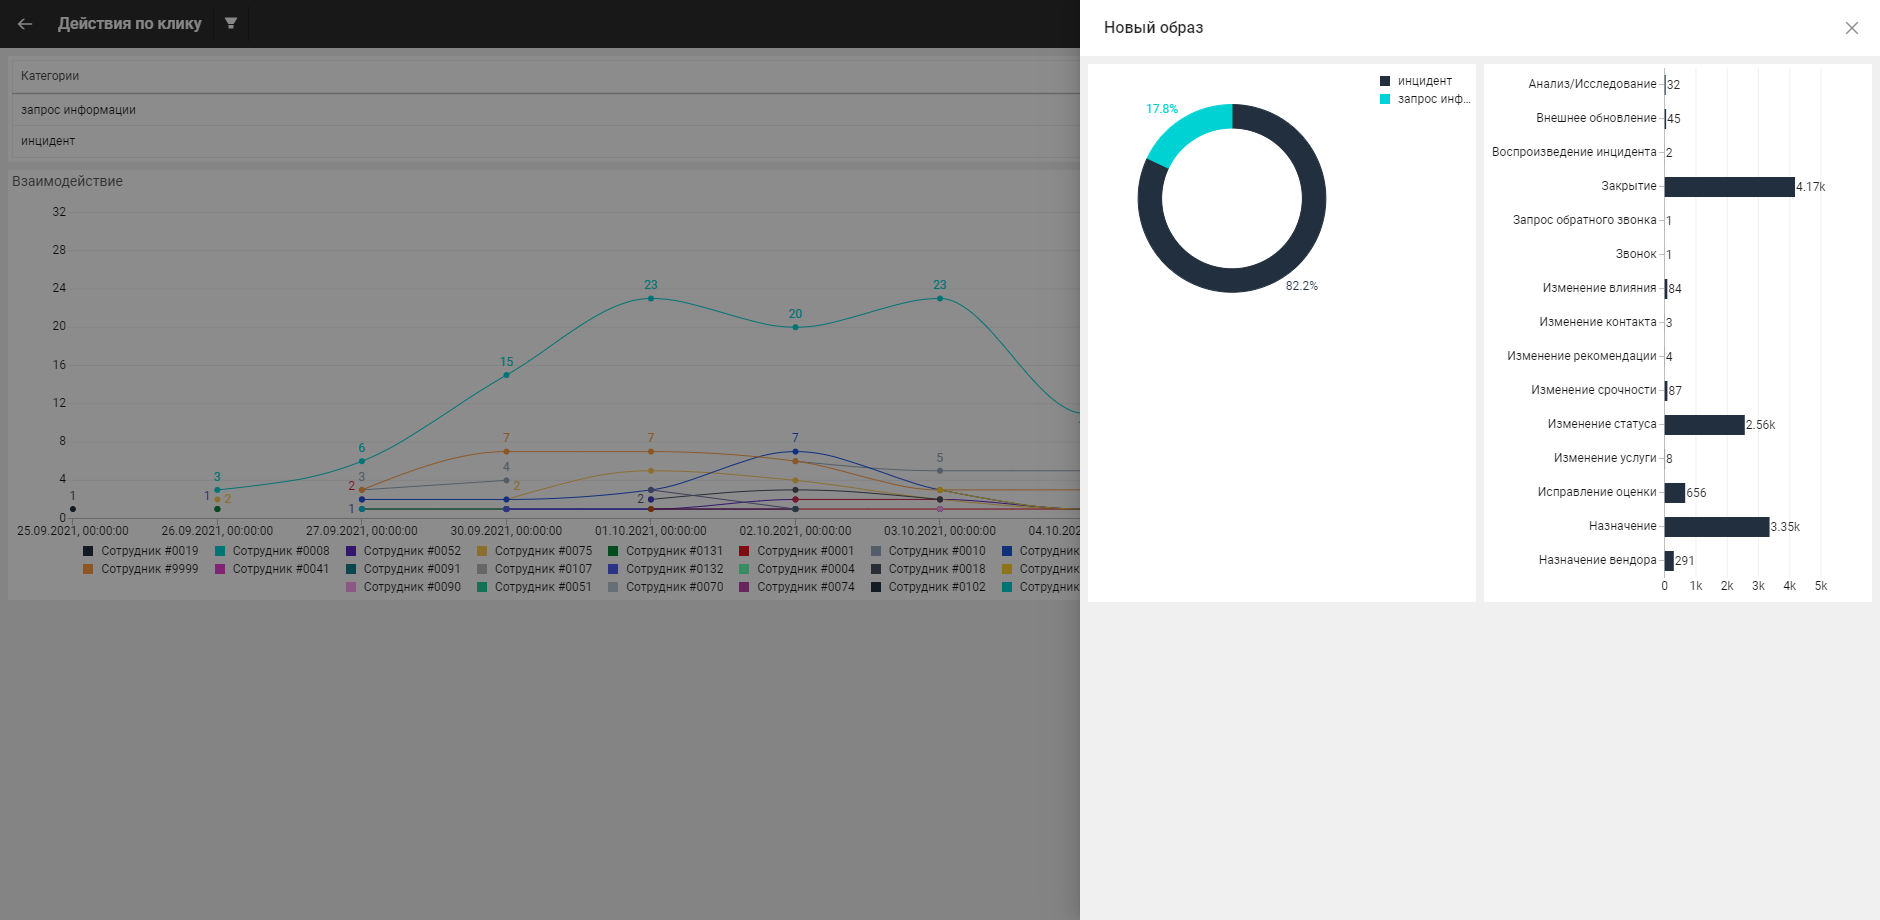Image resolution: width=1880 pixels, height=920 pixels.
Task: Toggle Сотрудник #0051 legend item
Action: tap(534, 587)
